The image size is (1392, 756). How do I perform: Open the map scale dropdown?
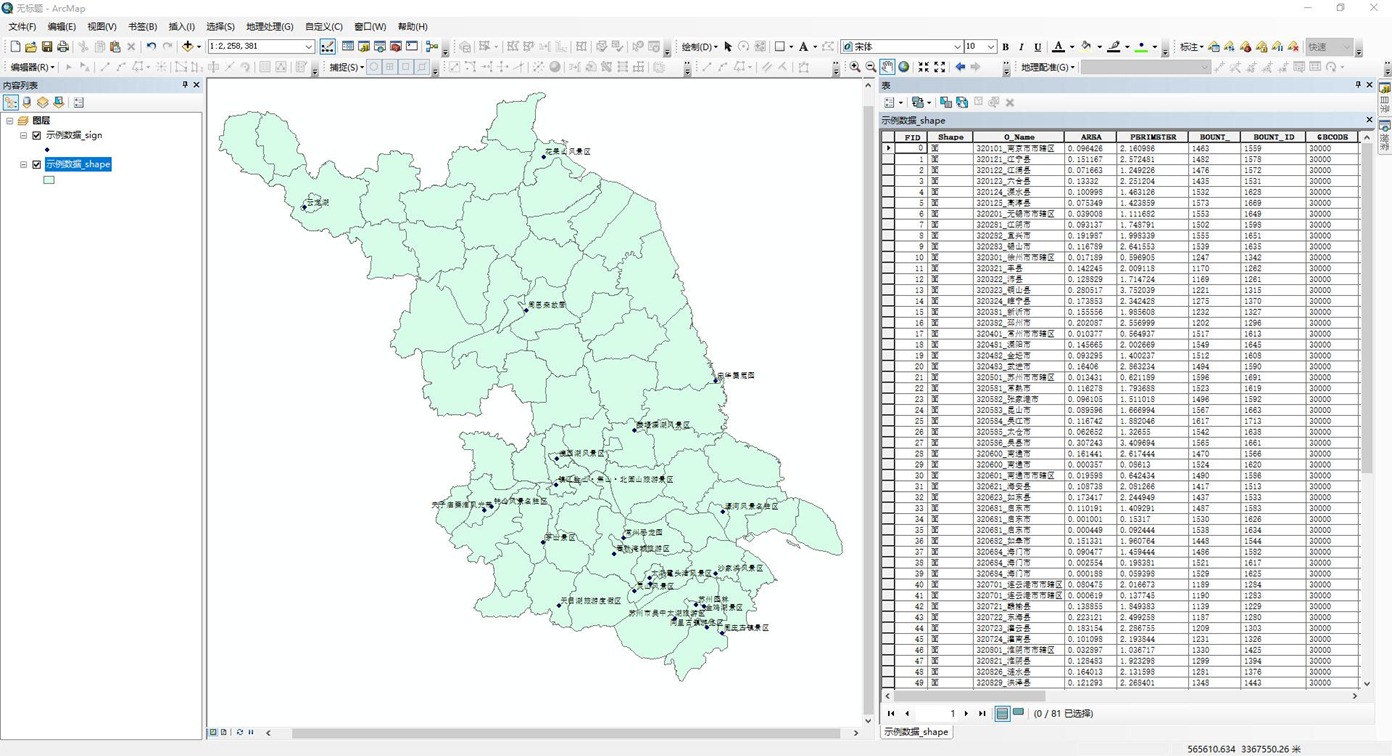[309, 46]
